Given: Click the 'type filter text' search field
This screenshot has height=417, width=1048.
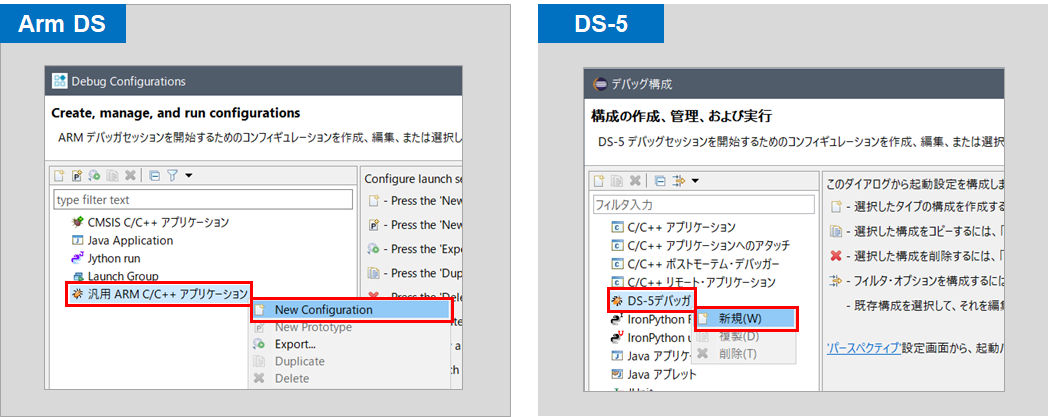Looking at the screenshot, I should (202, 200).
